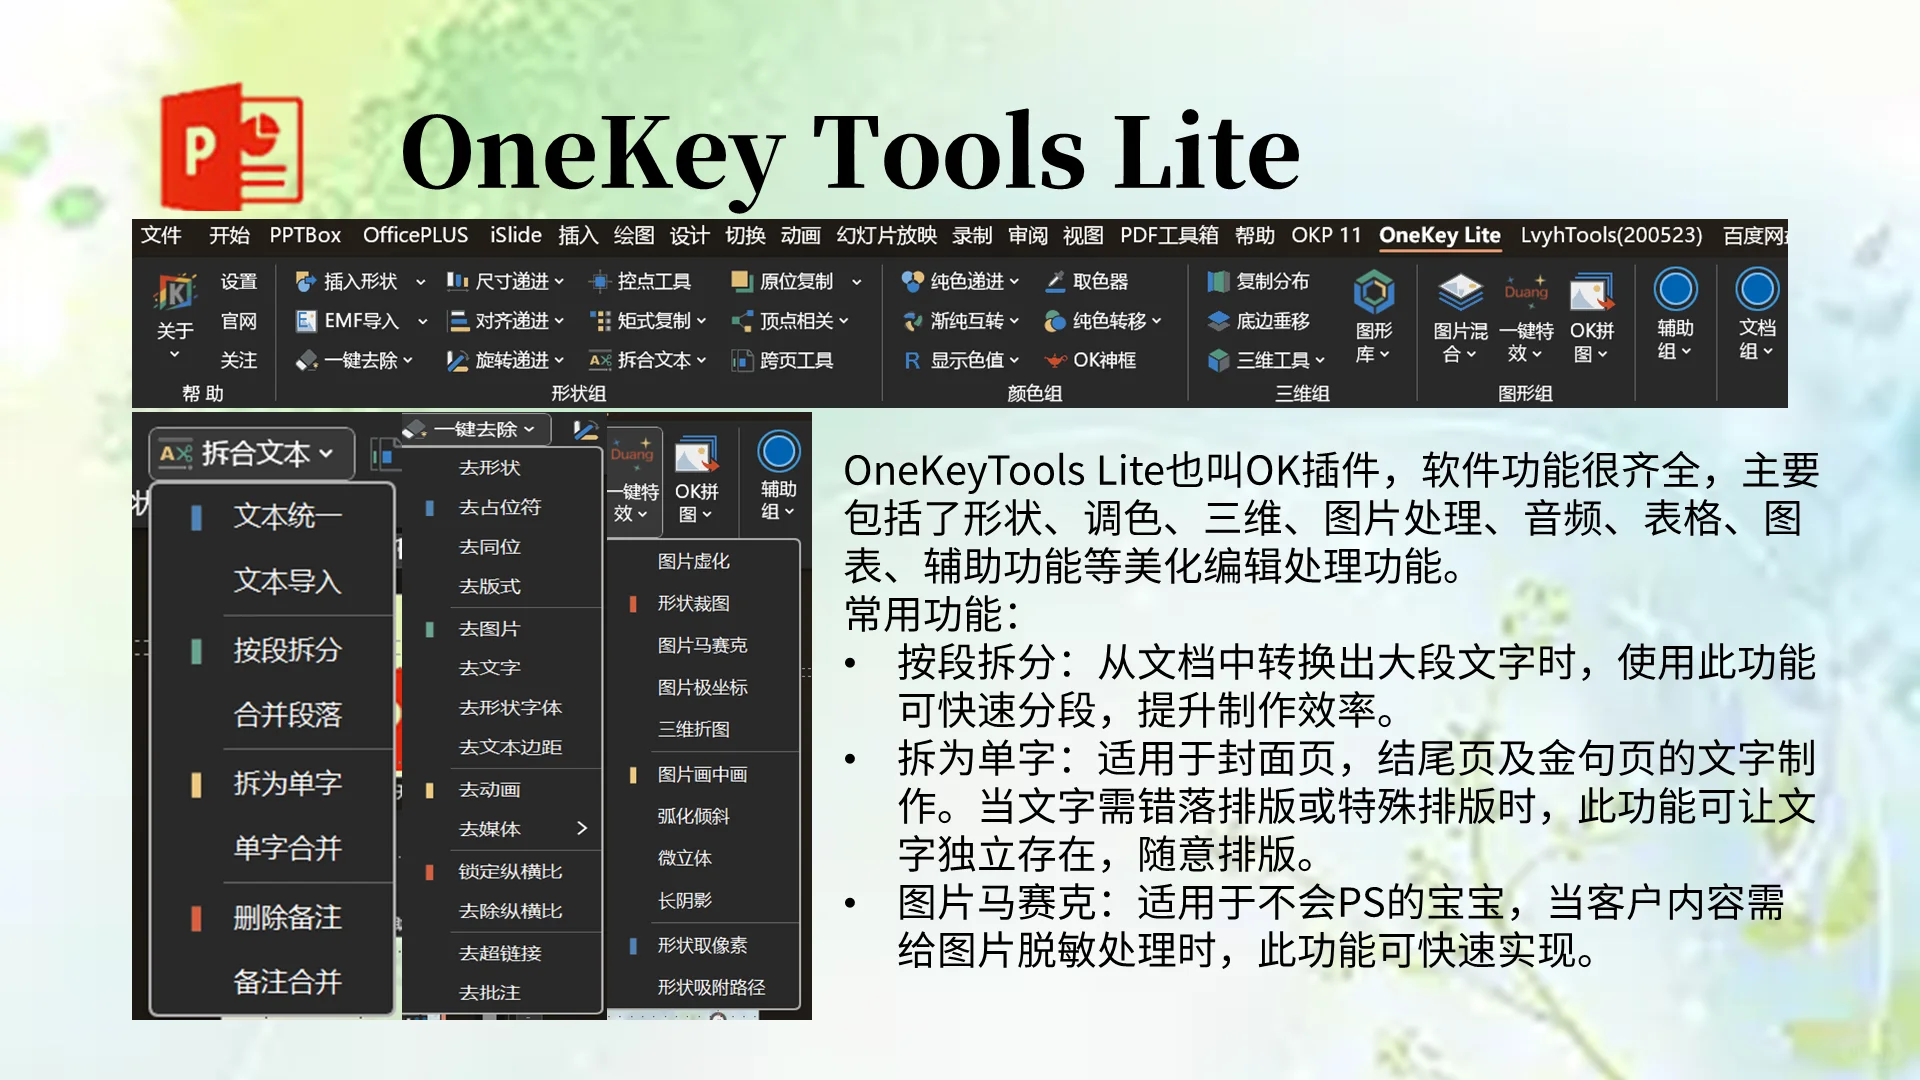Open the OK拼图 picture collage icon
The height and width of the screenshot is (1080, 1920).
click(x=1591, y=292)
